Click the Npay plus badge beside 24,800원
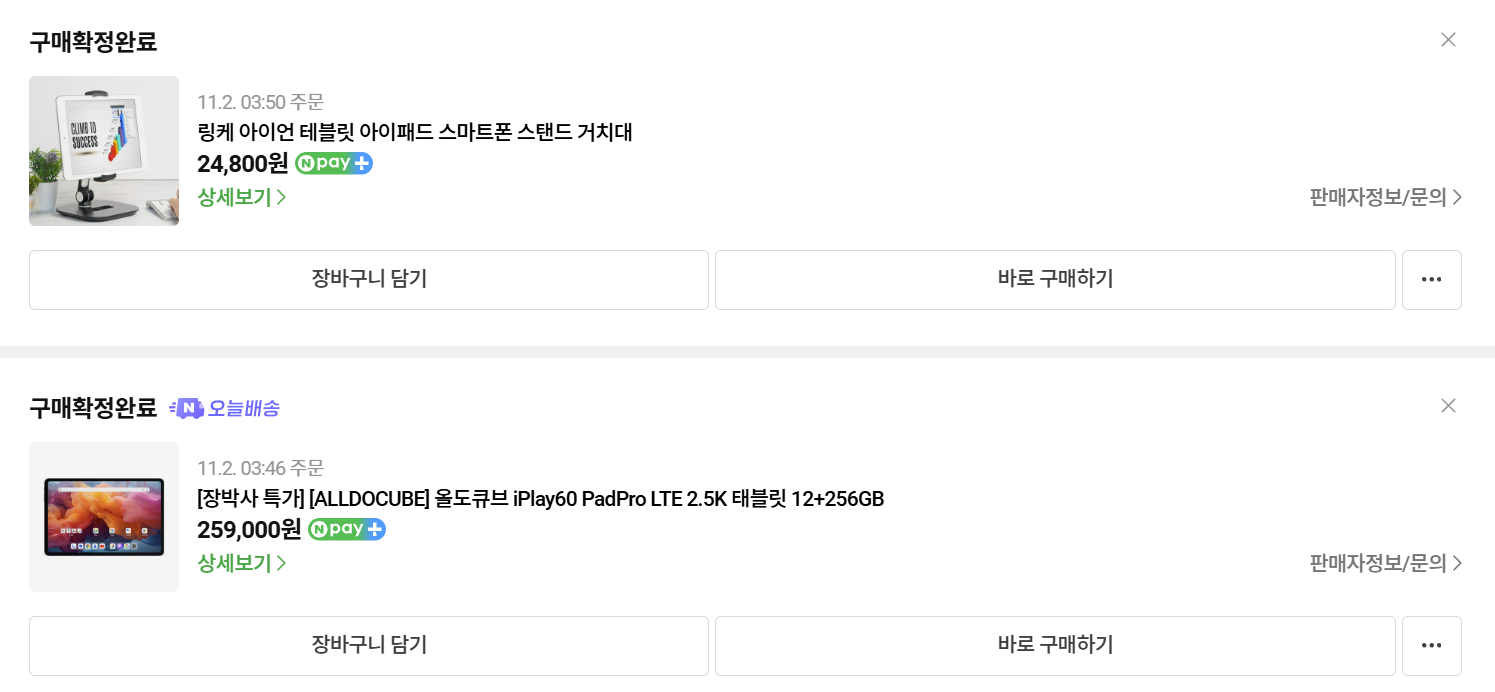The height and width of the screenshot is (692, 1495). click(x=334, y=164)
